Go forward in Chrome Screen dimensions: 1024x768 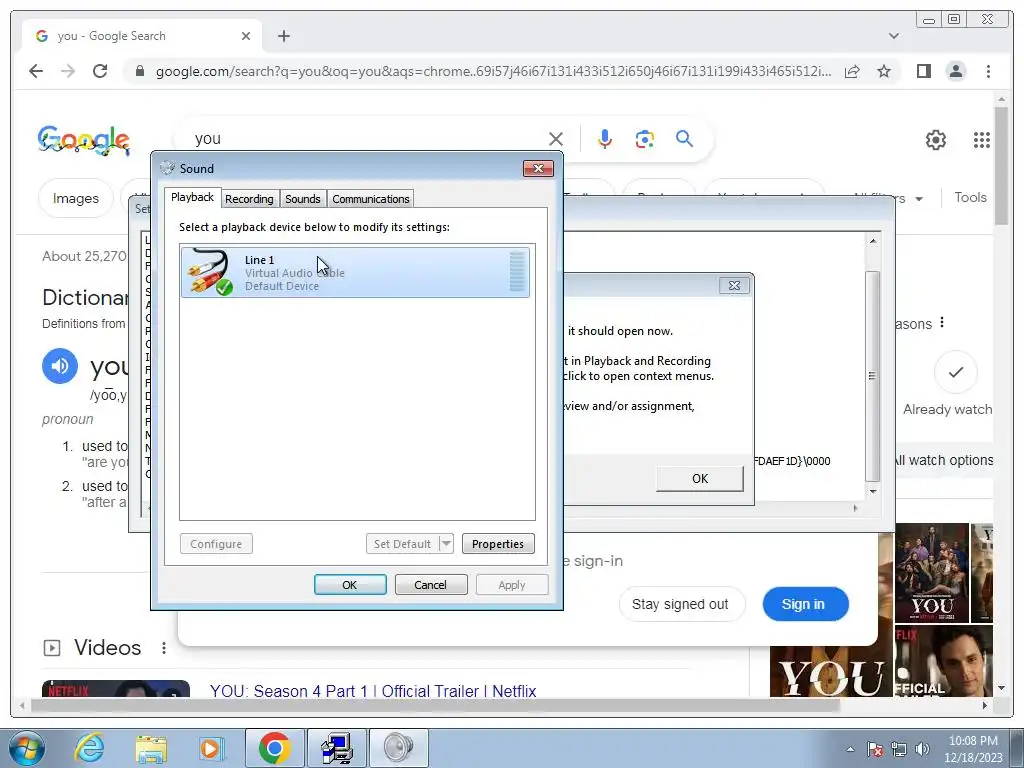(68, 71)
